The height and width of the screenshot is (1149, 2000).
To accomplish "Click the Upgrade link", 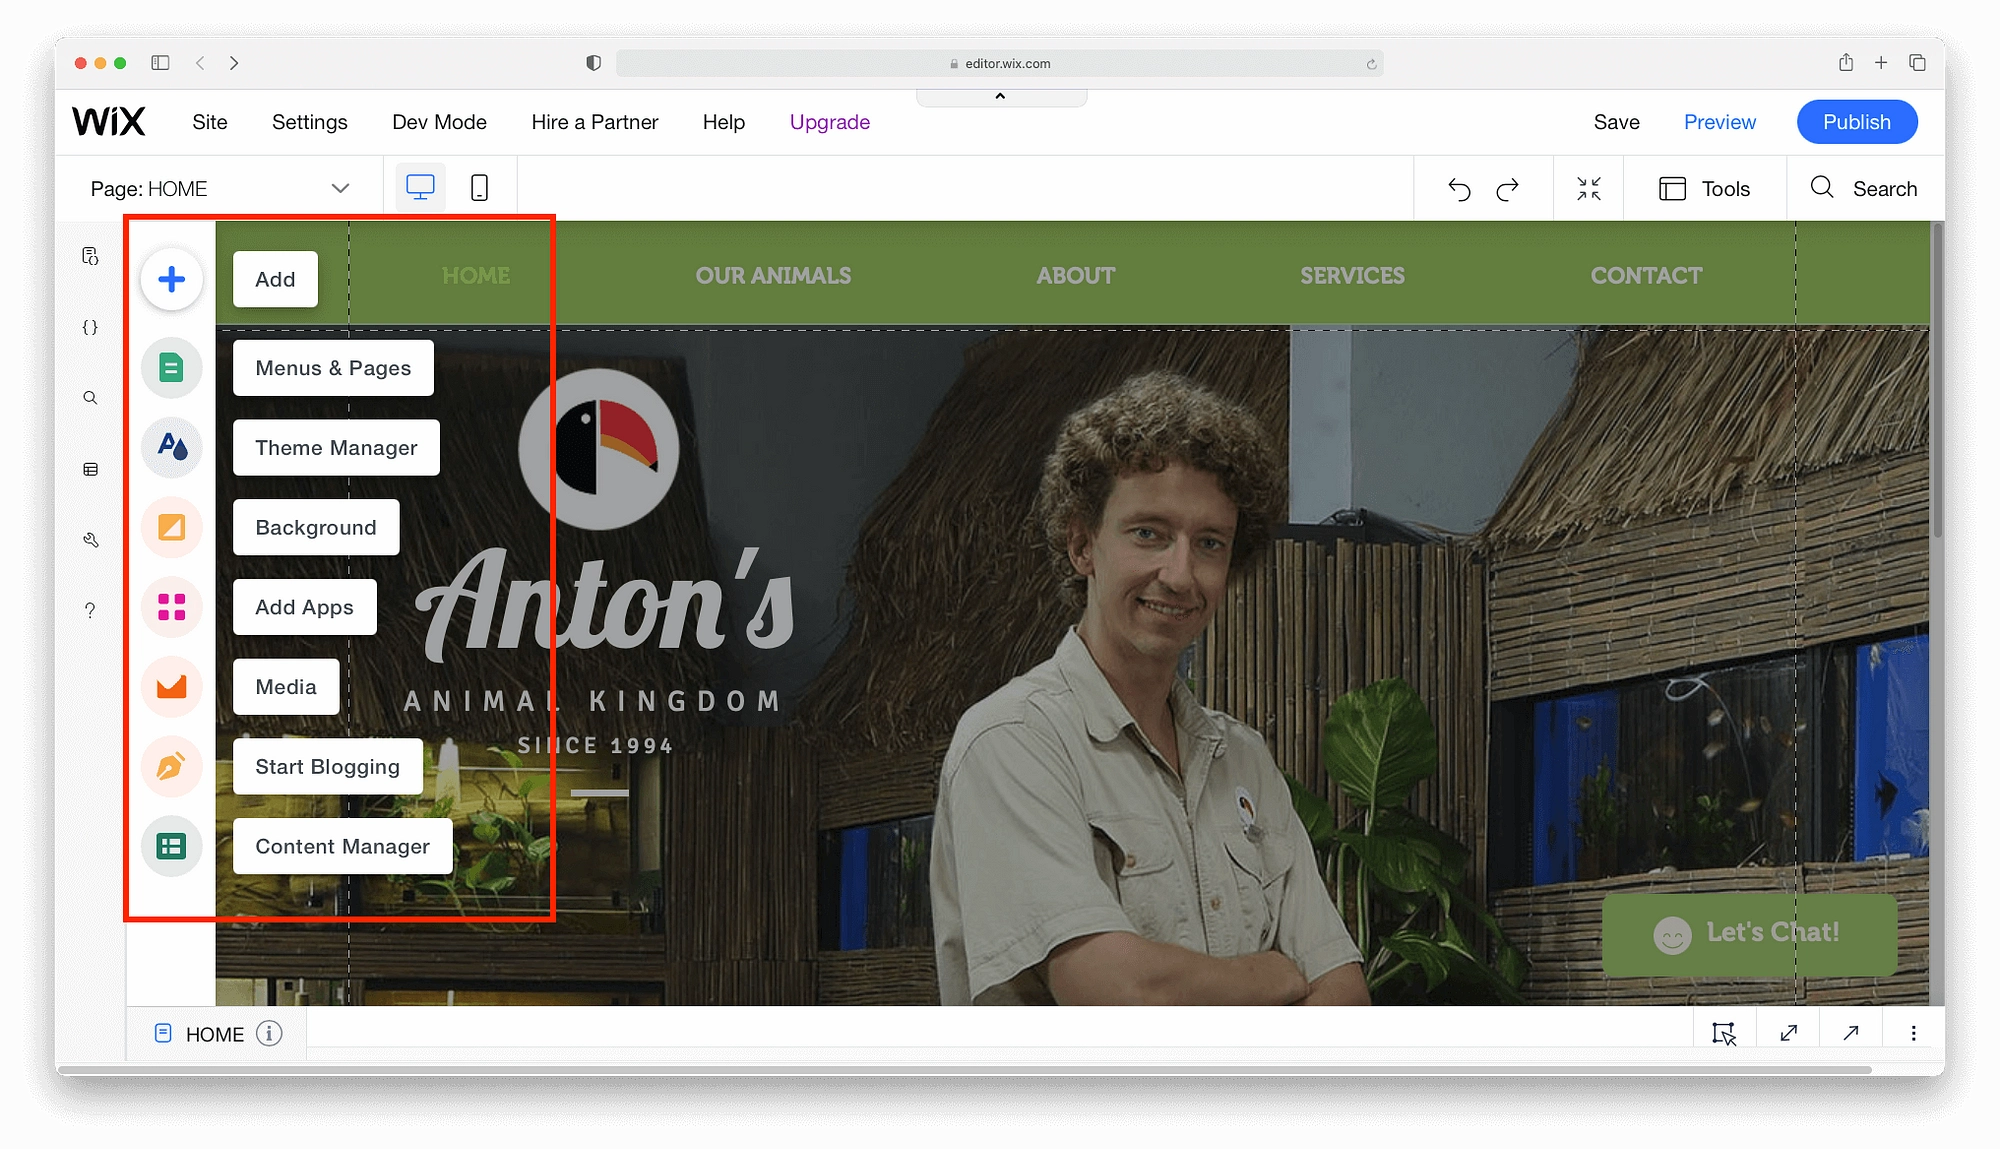I will point(830,122).
